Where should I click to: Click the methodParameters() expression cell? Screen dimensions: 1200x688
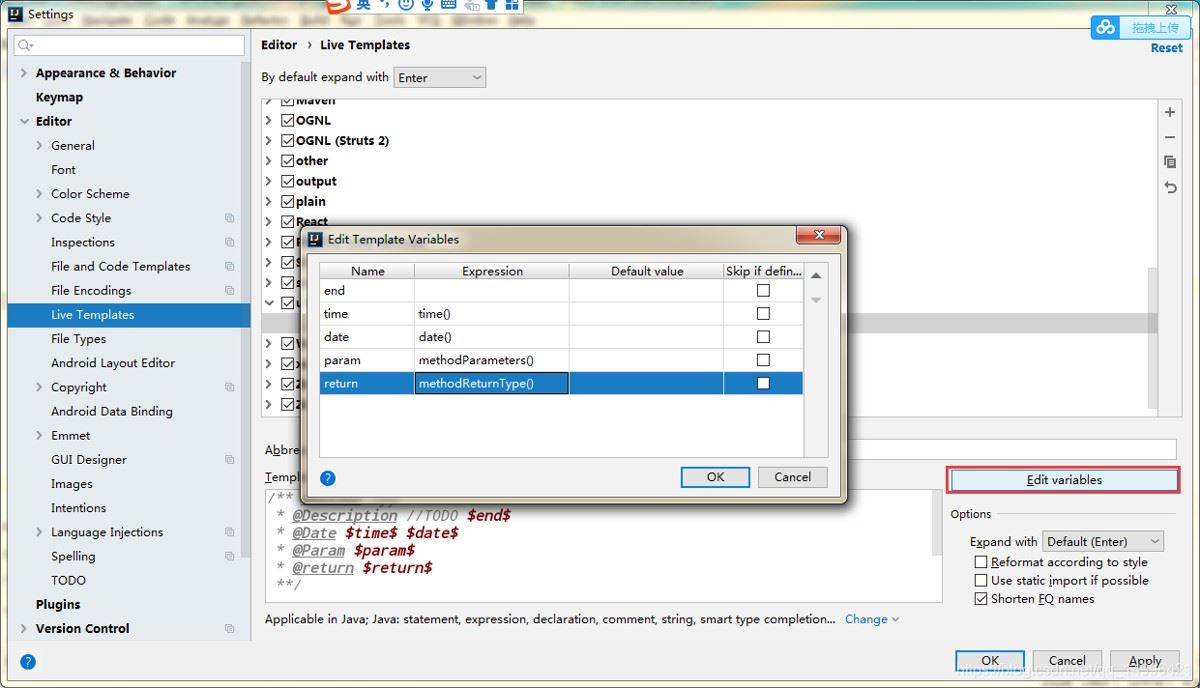pos(491,360)
